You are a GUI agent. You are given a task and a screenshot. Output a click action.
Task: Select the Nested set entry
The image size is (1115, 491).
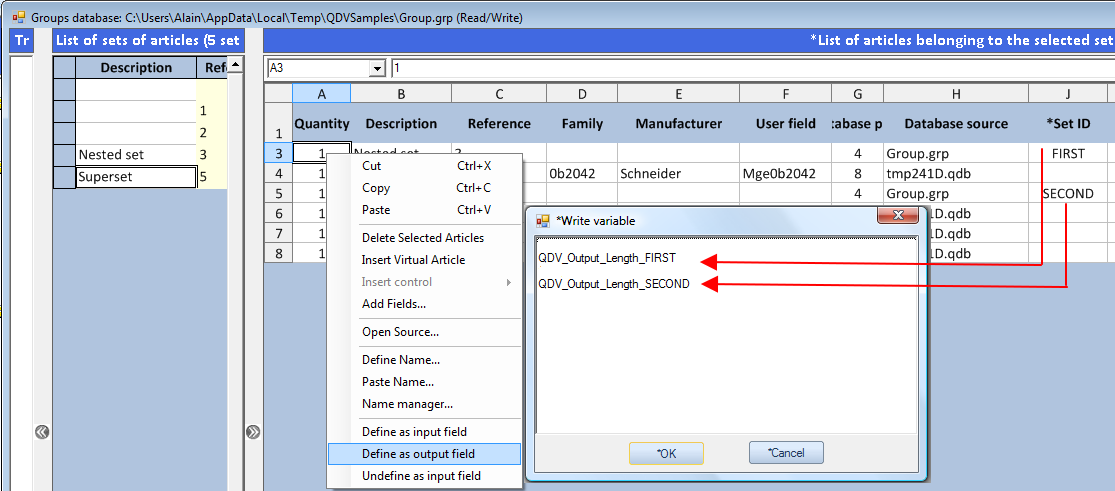136,155
